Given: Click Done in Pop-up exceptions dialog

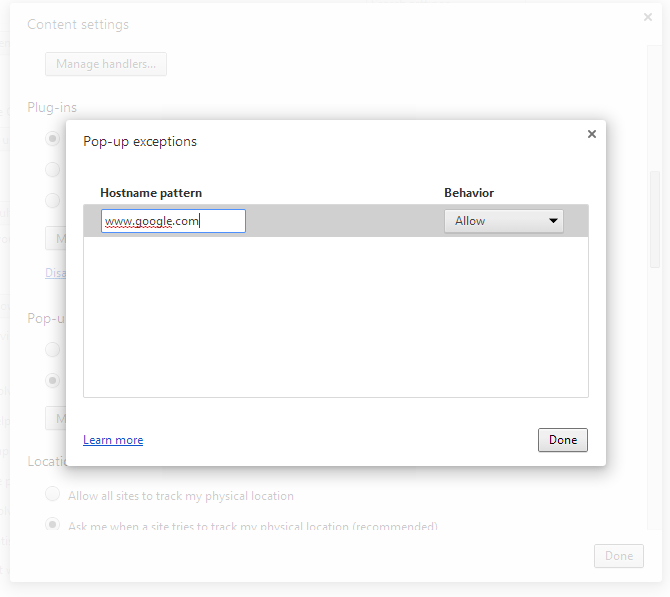Looking at the screenshot, I should [x=563, y=440].
